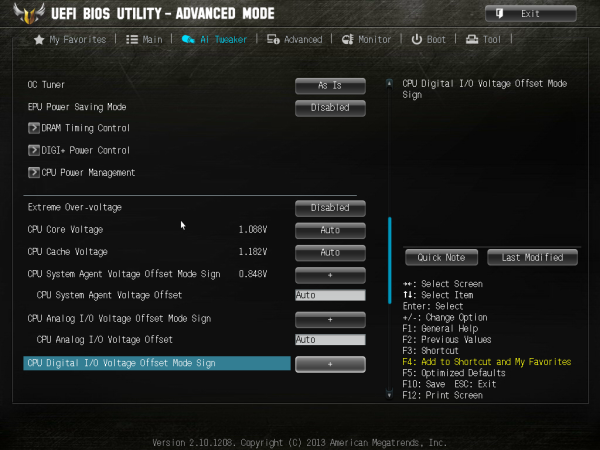Click the Last Modified button

[x=532, y=258]
